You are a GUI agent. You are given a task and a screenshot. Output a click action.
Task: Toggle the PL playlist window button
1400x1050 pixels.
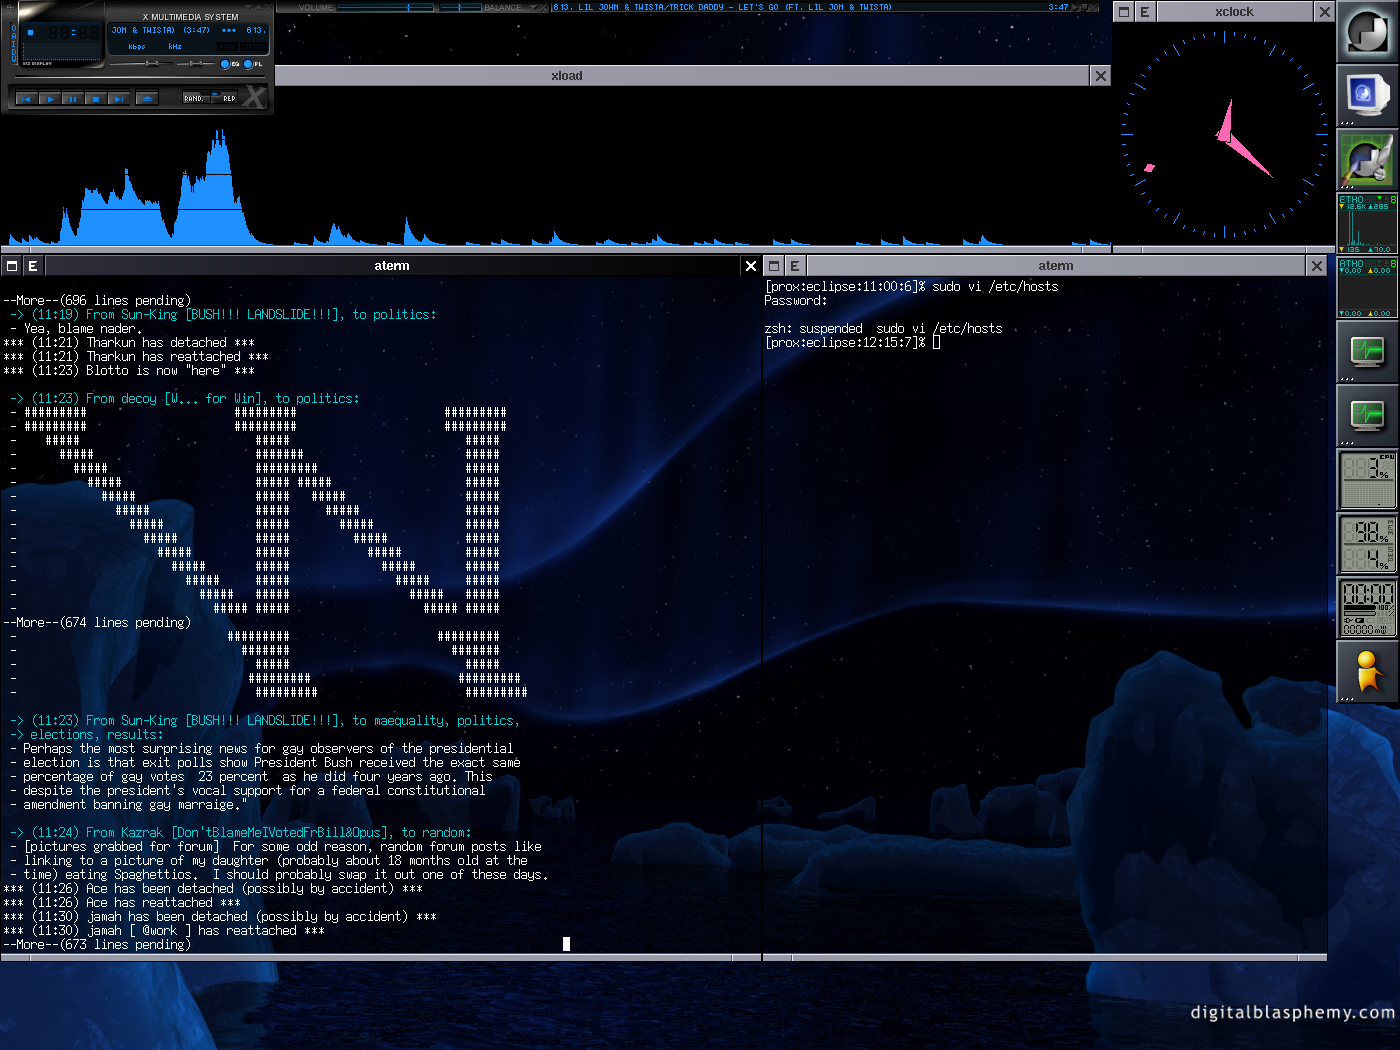(254, 64)
